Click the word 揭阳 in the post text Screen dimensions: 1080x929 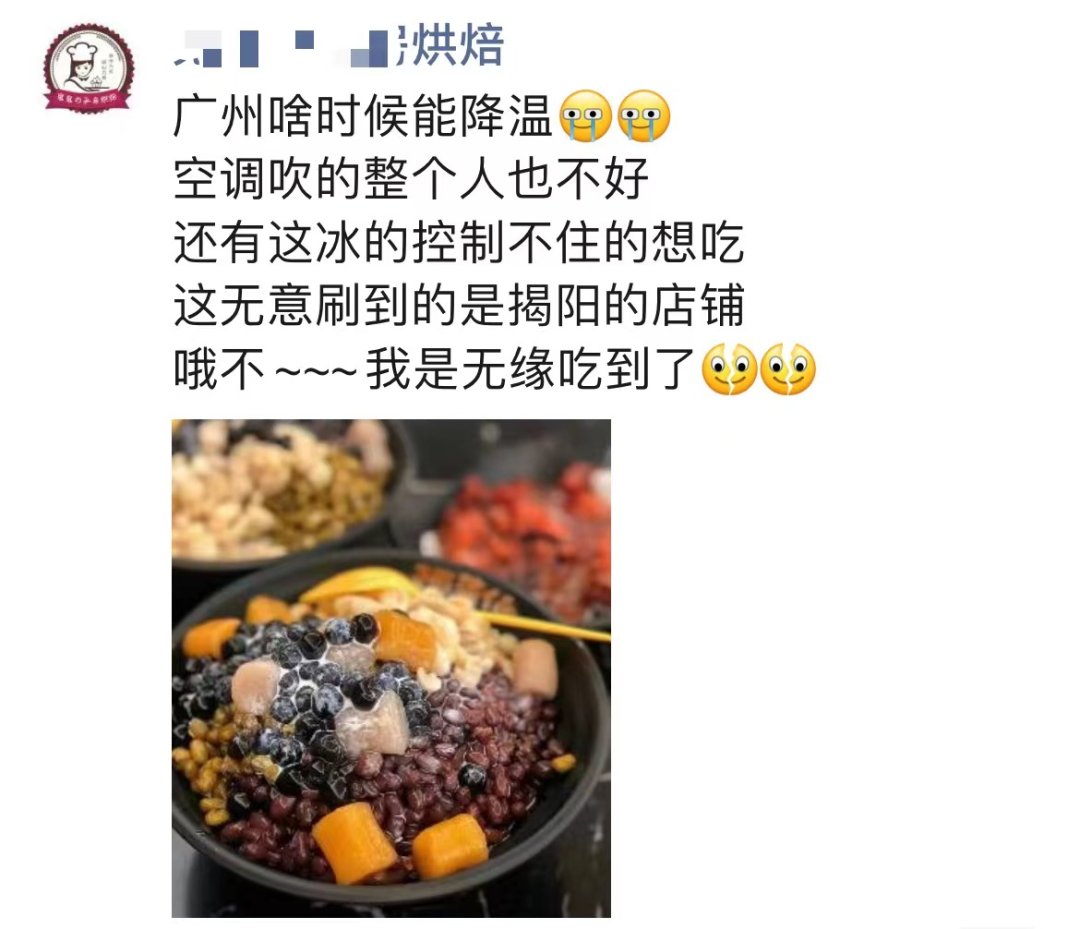pyautogui.click(x=554, y=306)
